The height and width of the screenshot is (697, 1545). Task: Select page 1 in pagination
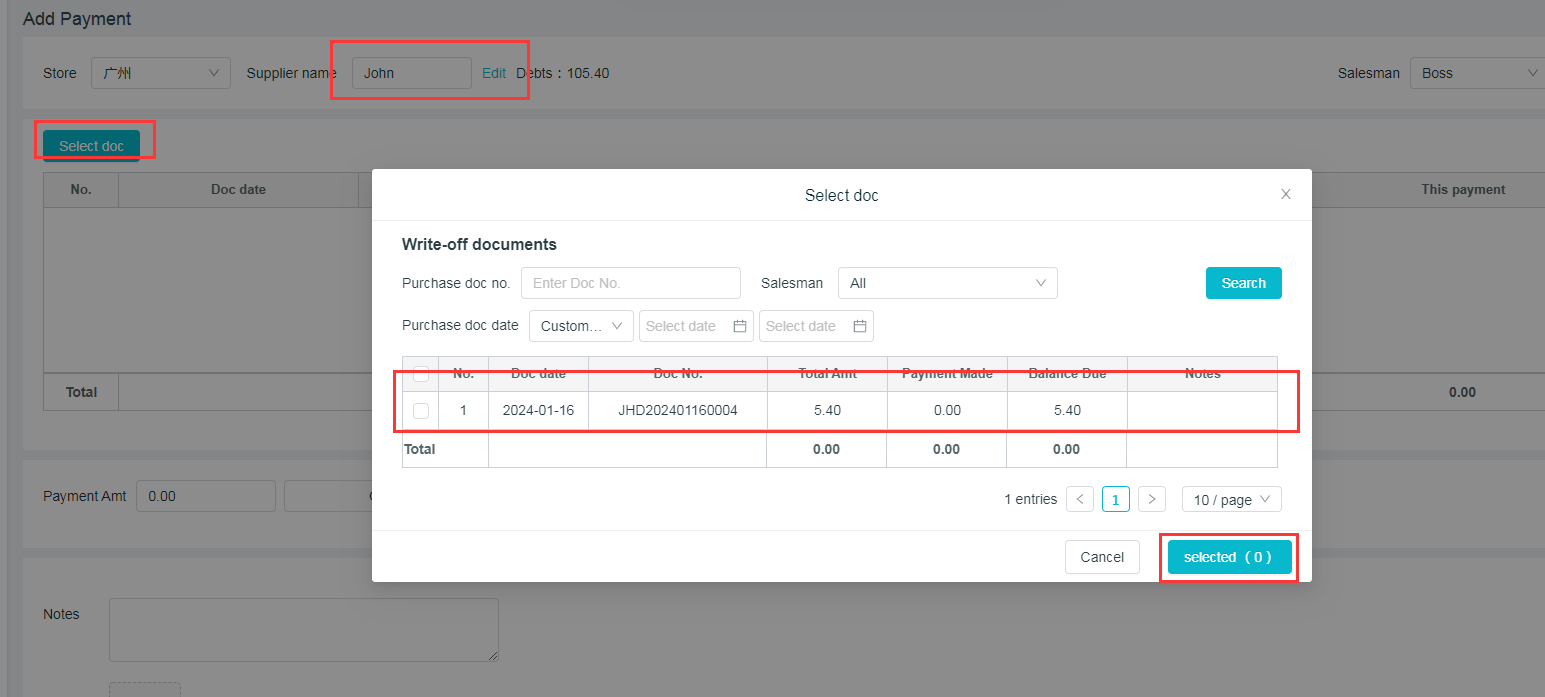pos(1116,499)
